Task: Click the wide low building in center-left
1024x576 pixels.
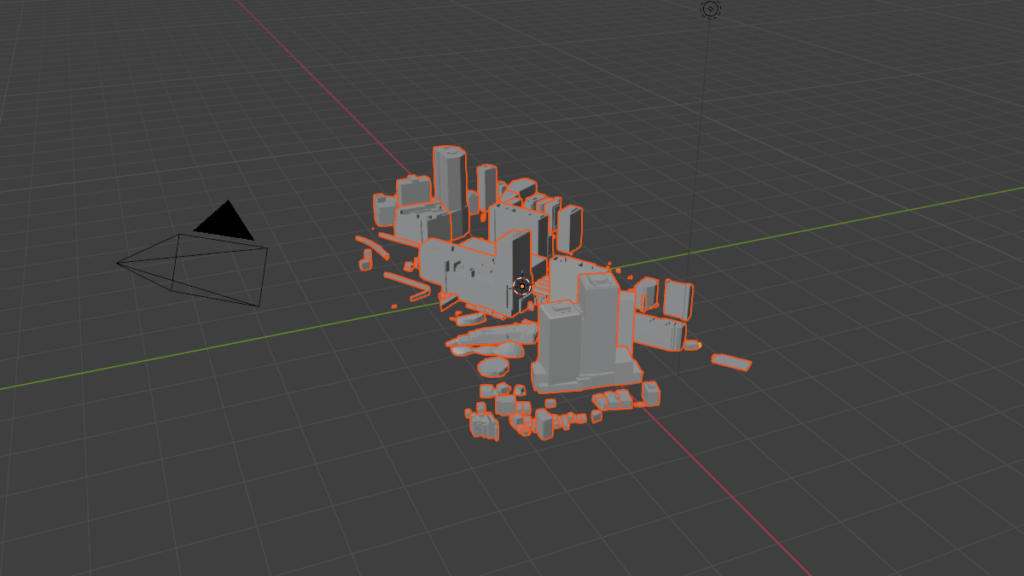Action: click(458, 266)
